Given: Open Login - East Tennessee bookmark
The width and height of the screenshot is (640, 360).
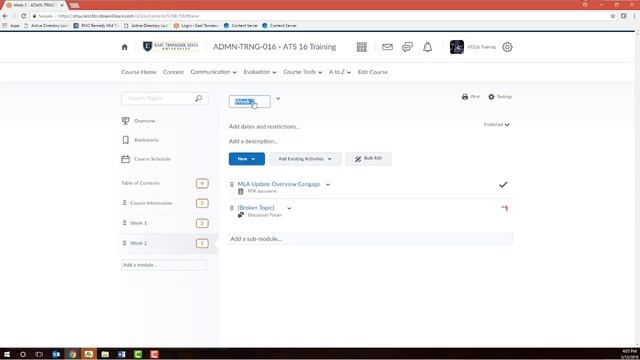Looking at the screenshot, I should [196, 25].
